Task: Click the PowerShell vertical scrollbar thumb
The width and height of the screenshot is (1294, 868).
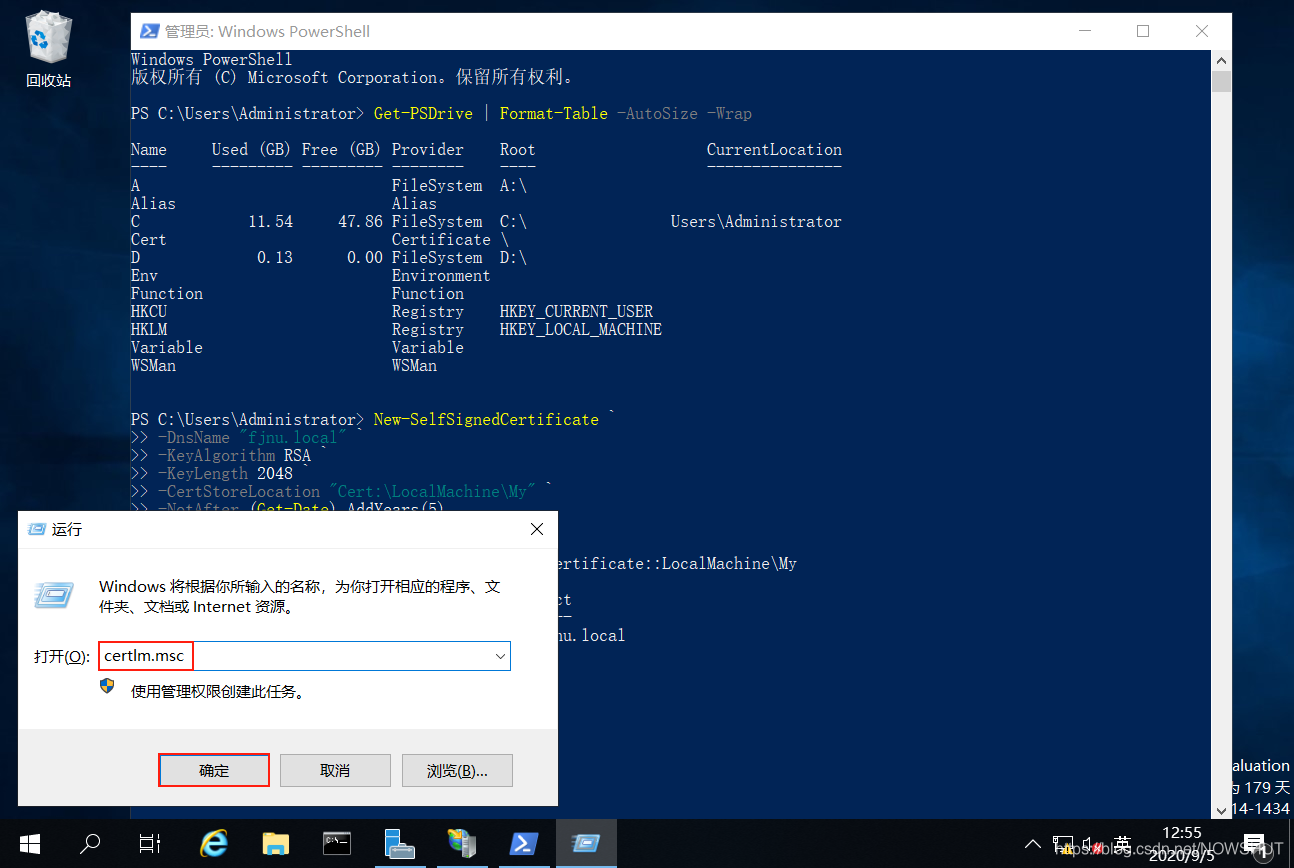Action: click(1221, 81)
